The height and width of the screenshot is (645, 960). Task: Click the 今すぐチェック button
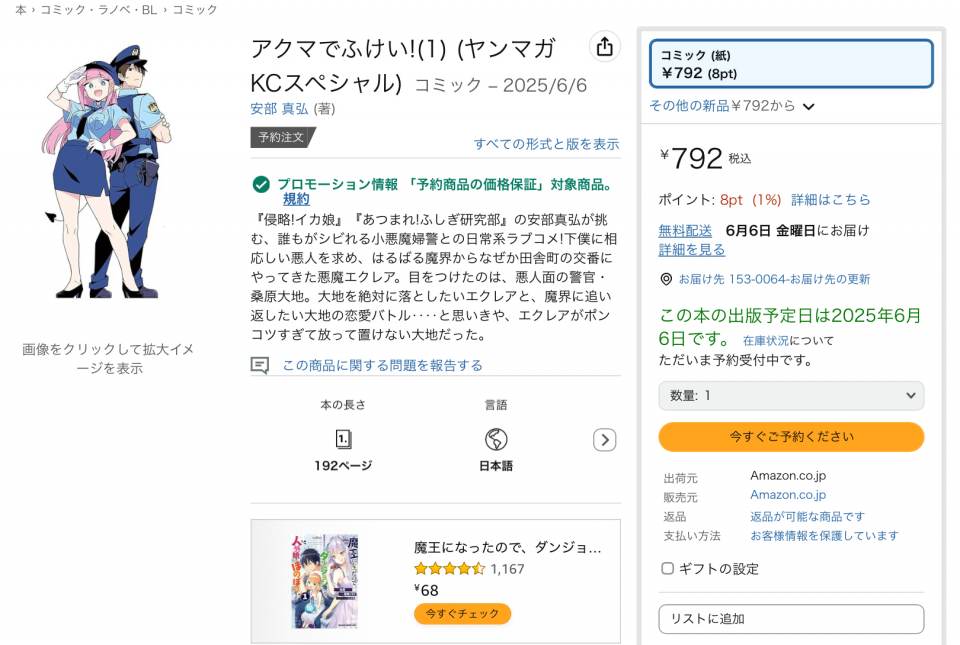click(x=462, y=613)
